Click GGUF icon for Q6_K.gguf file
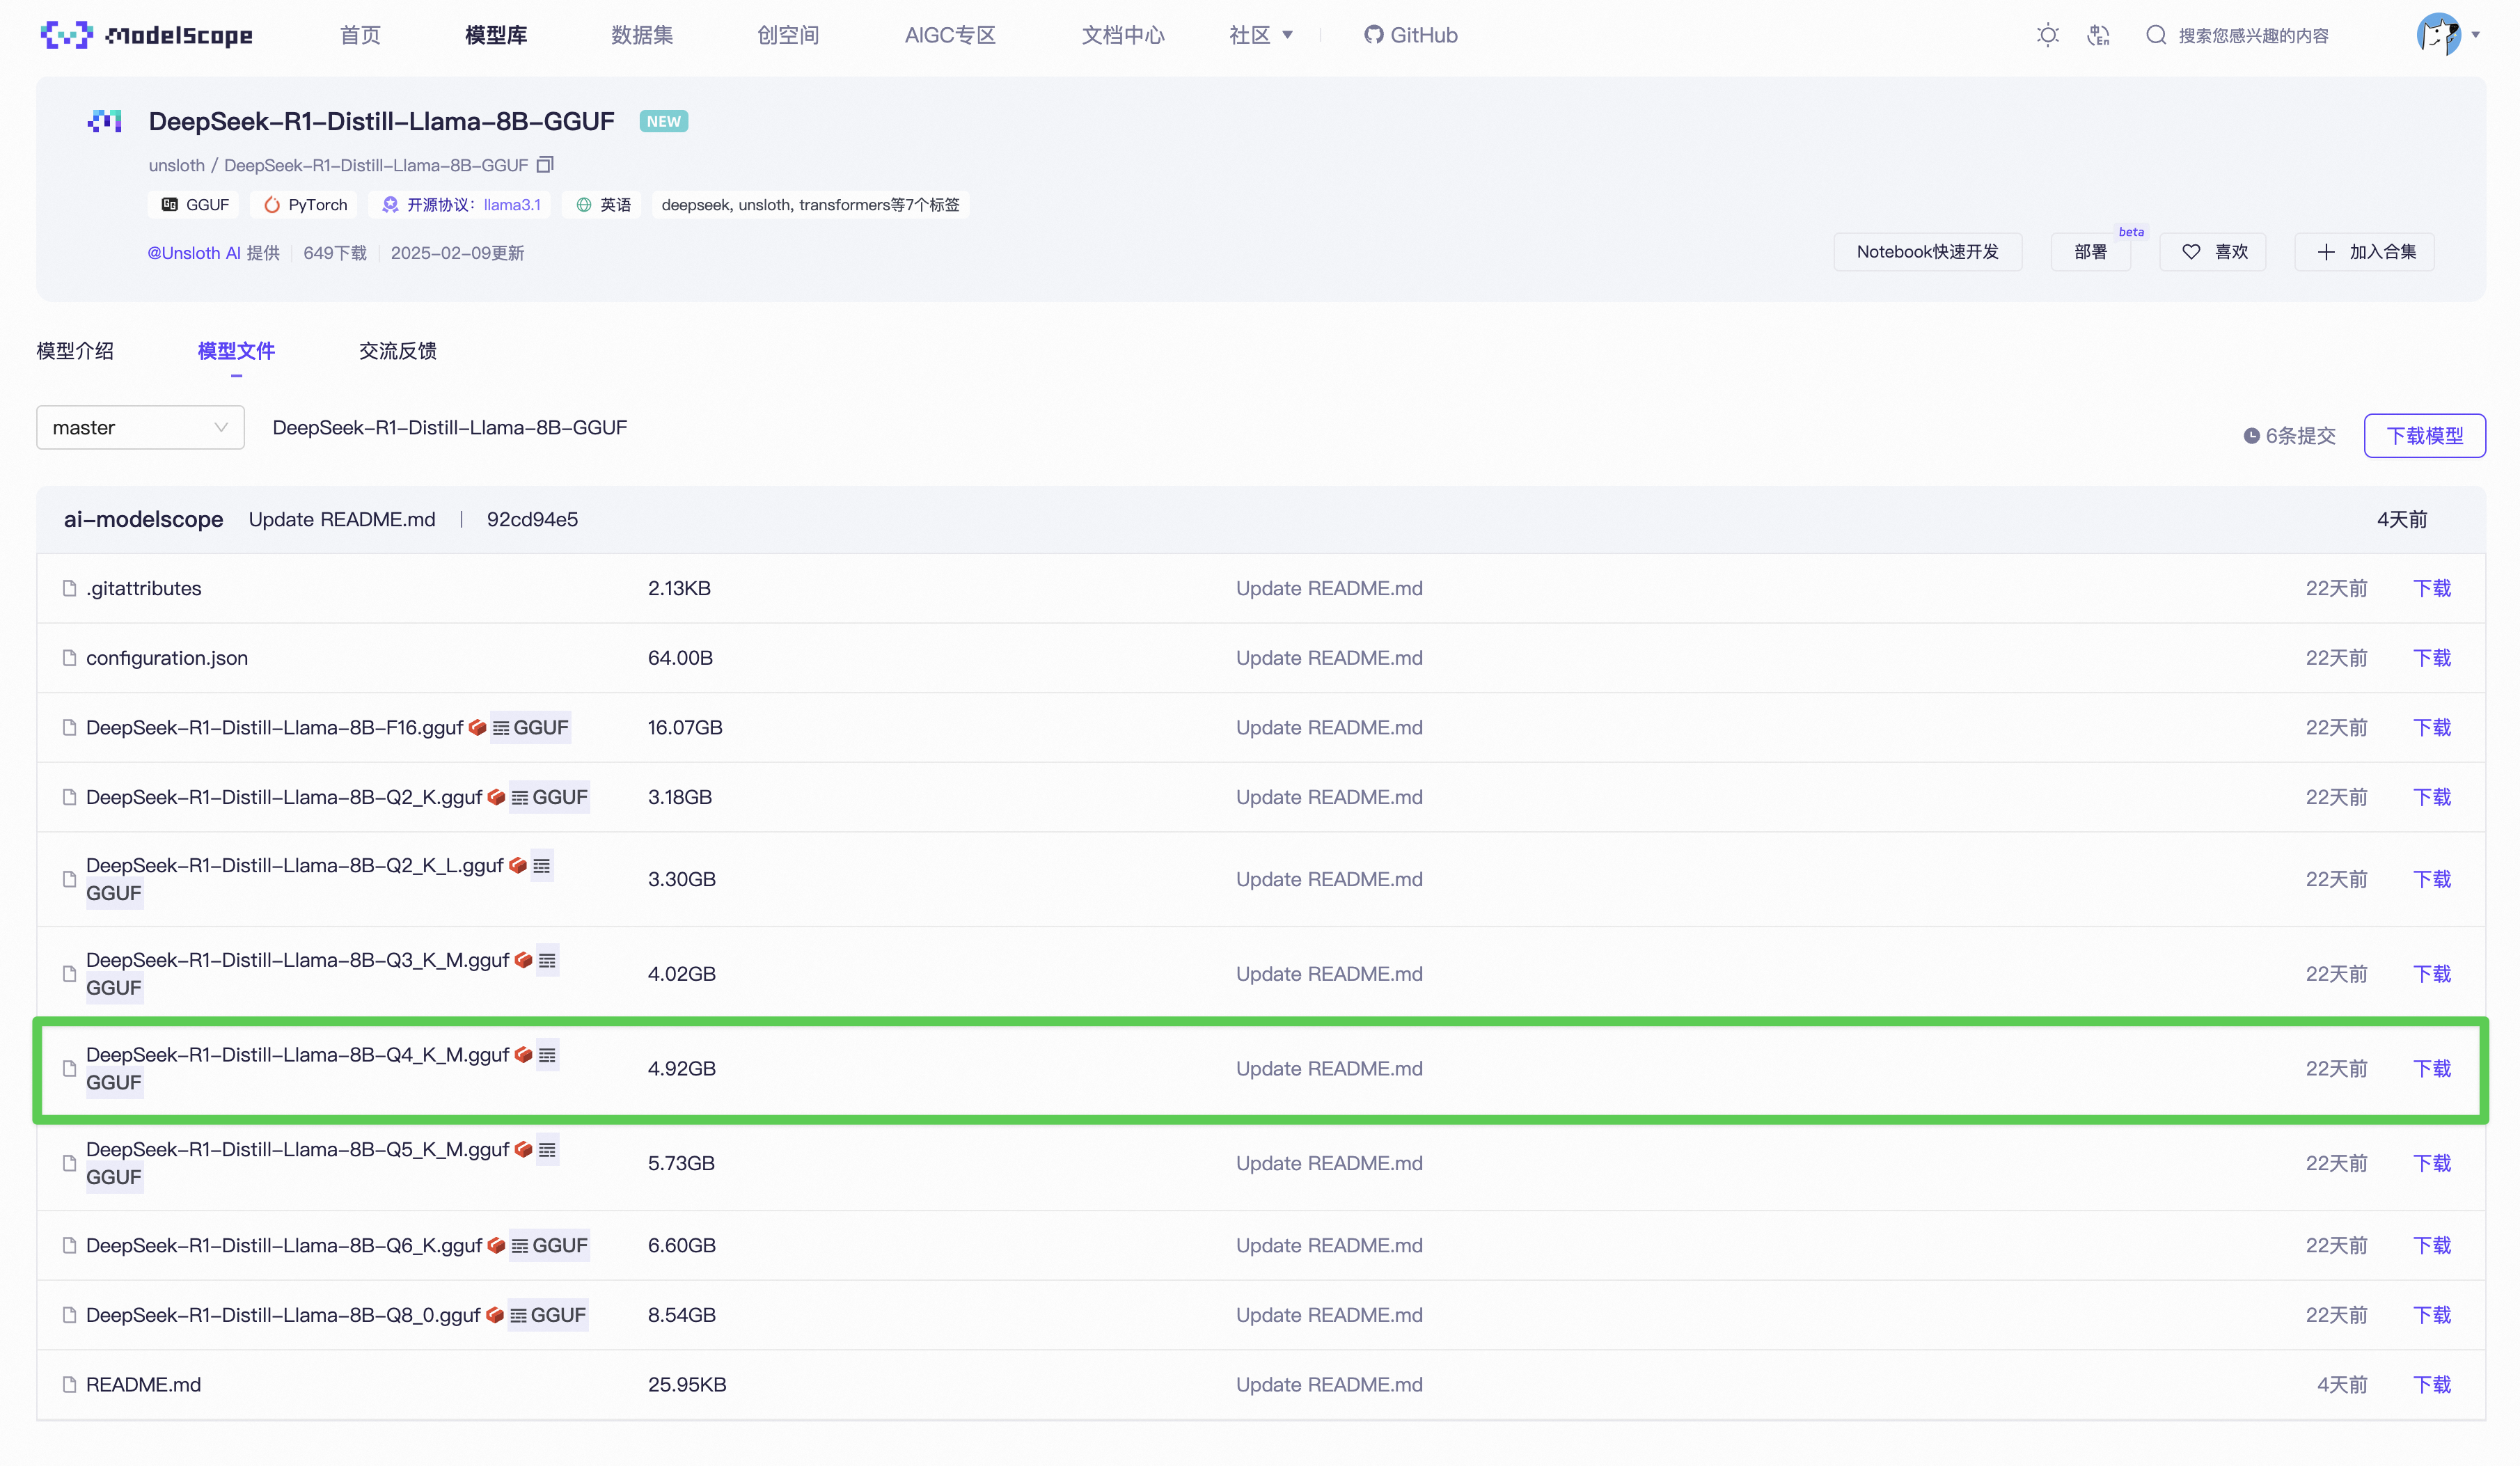Screen dimensions: 2520x1466 click(x=520, y=1246)
